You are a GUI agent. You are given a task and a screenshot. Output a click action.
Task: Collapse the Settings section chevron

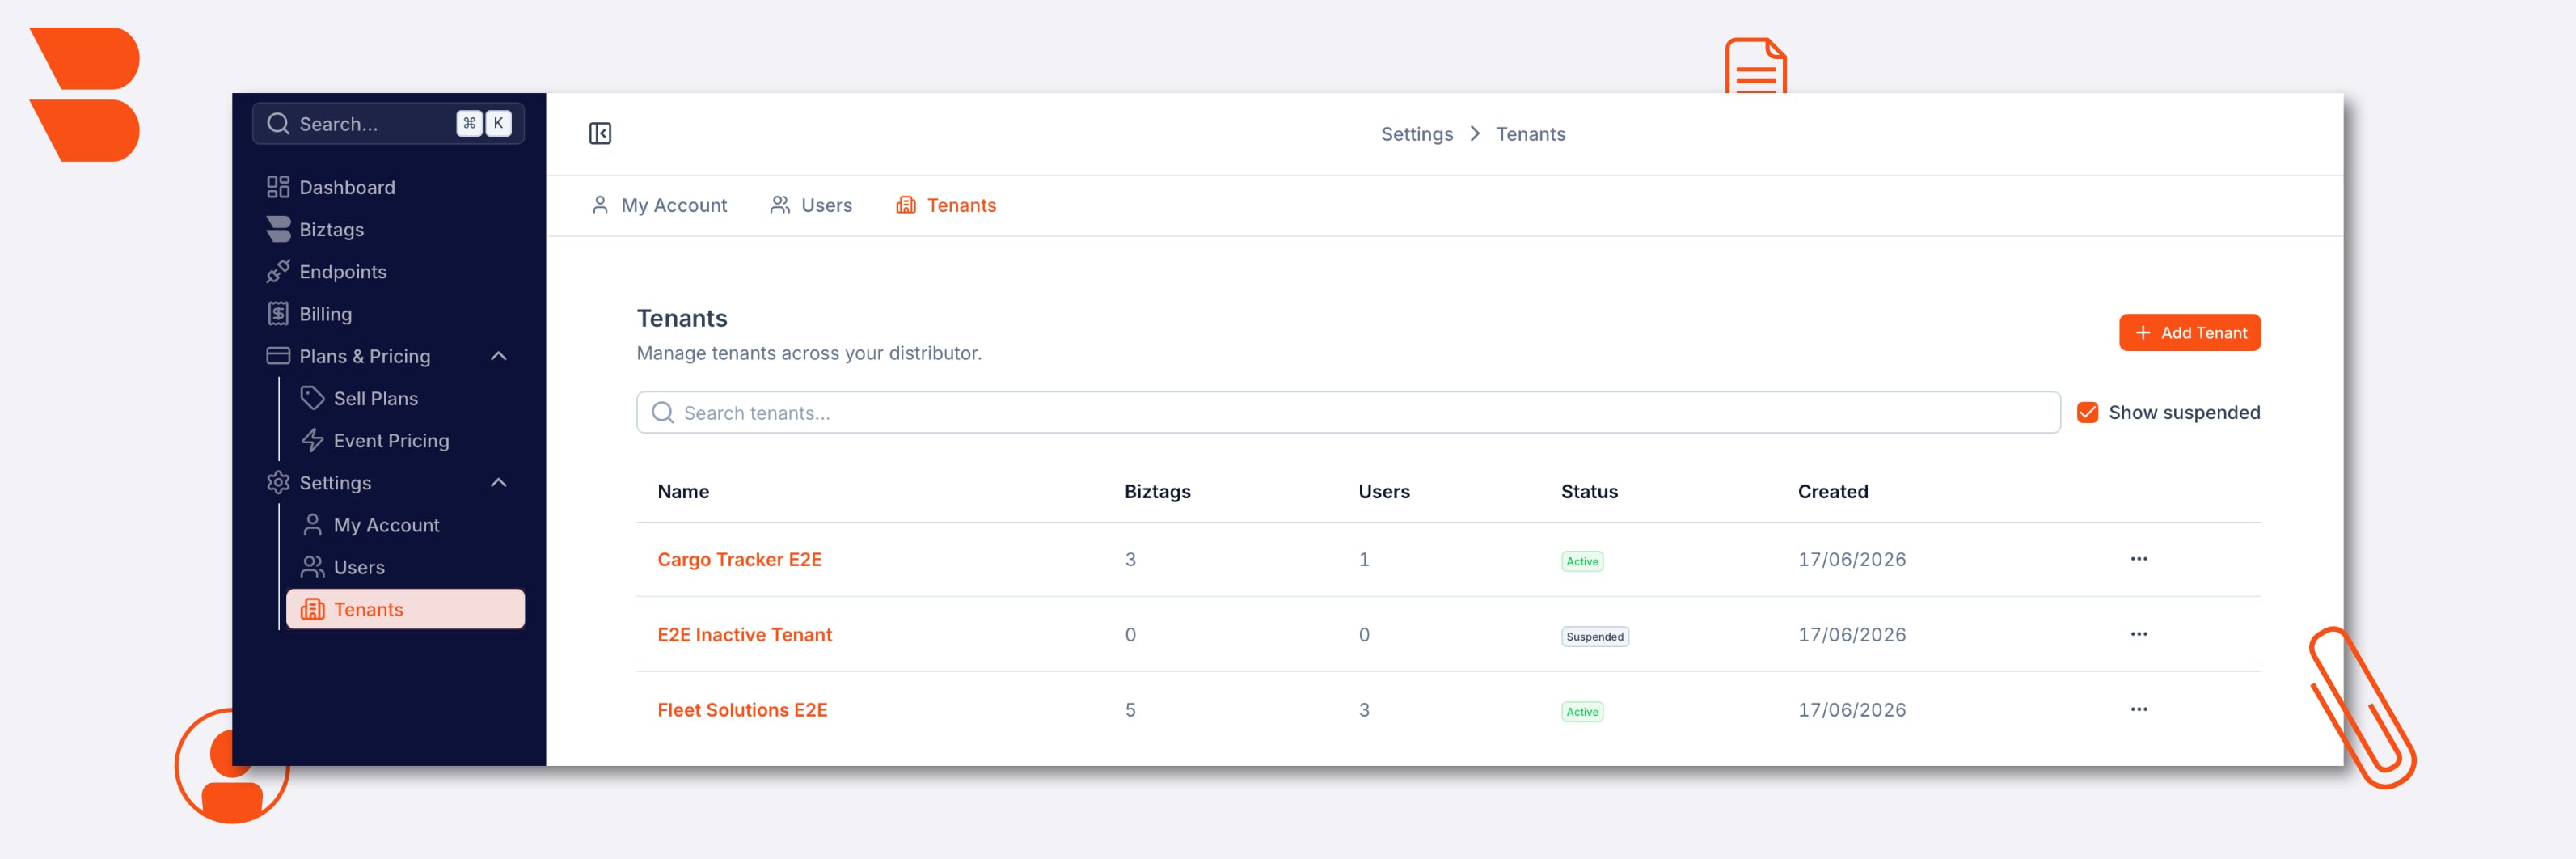[499, 483]
